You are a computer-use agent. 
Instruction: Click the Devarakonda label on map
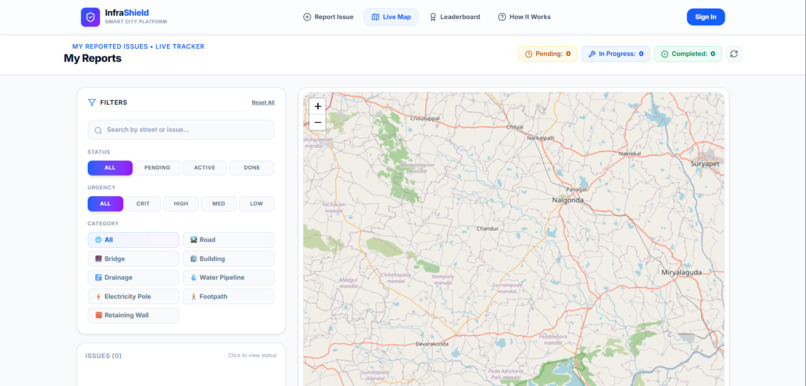coord(432,344)
